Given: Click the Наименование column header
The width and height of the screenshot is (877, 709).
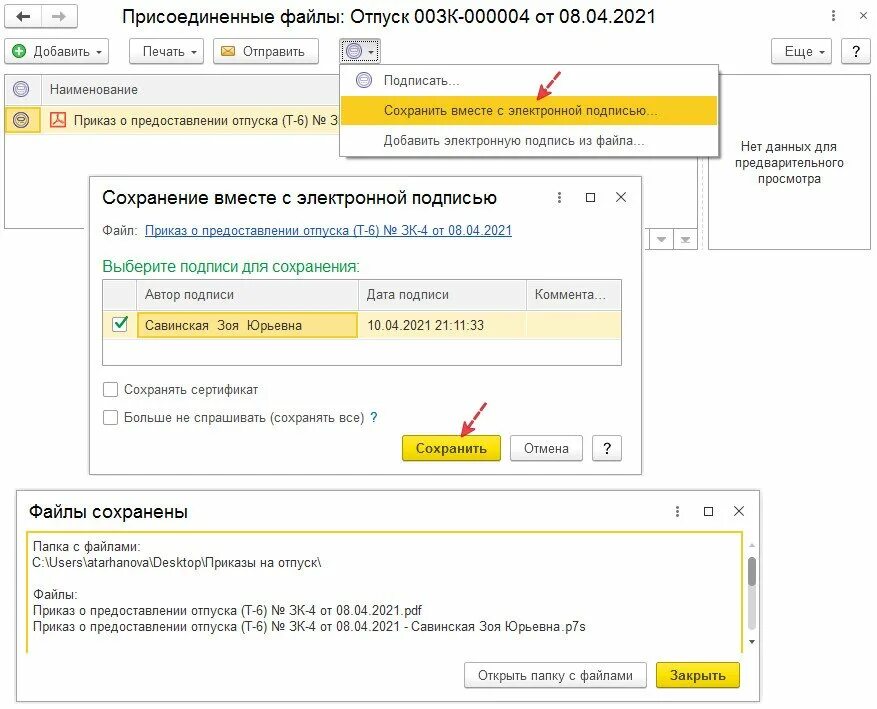Looking at the screenshot, I should [x=190, y=89].
